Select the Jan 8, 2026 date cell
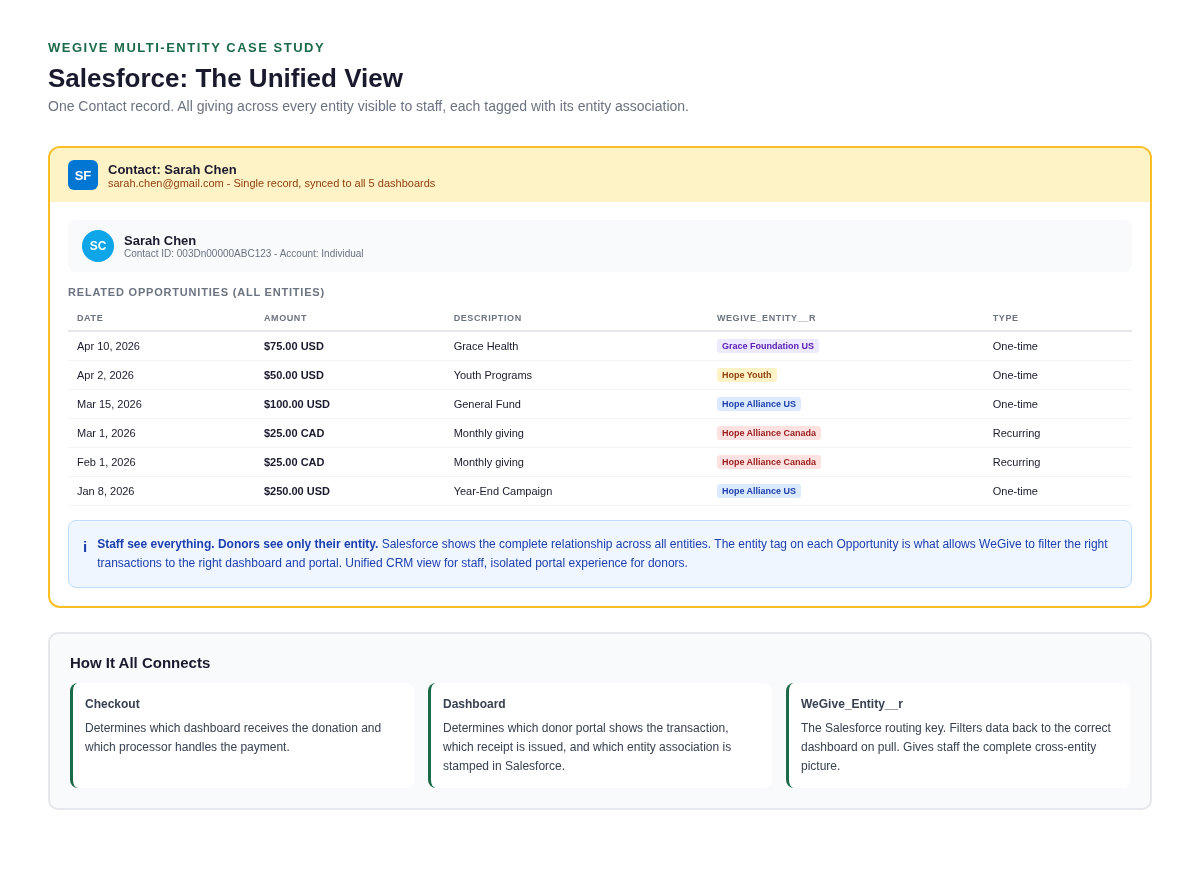Viewport: 1200px width, 870px height. [x=105, y=491]
